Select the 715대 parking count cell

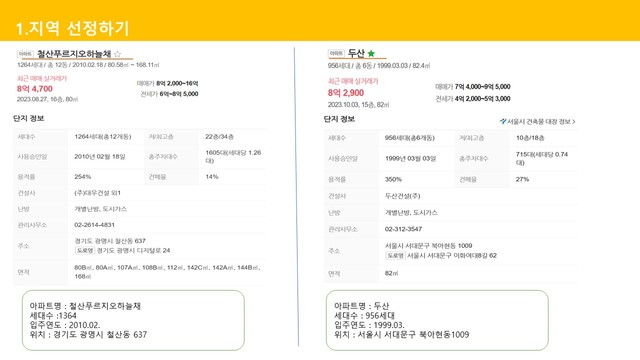point(542,158)
